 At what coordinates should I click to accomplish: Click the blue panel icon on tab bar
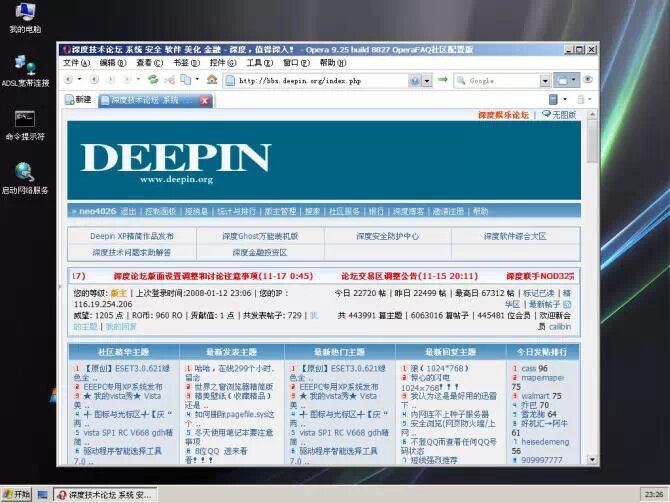coord(553,99)
